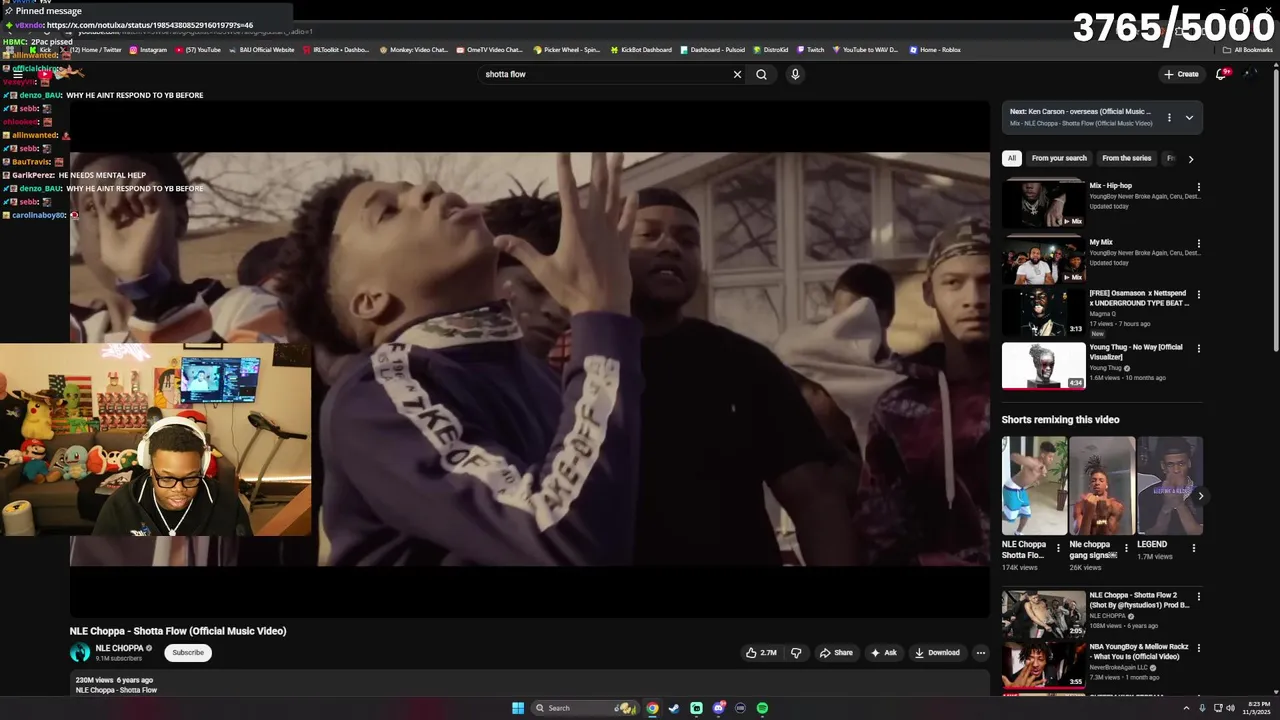
Task: Start voice search with the microphone
Action: (x=795, y=74)
